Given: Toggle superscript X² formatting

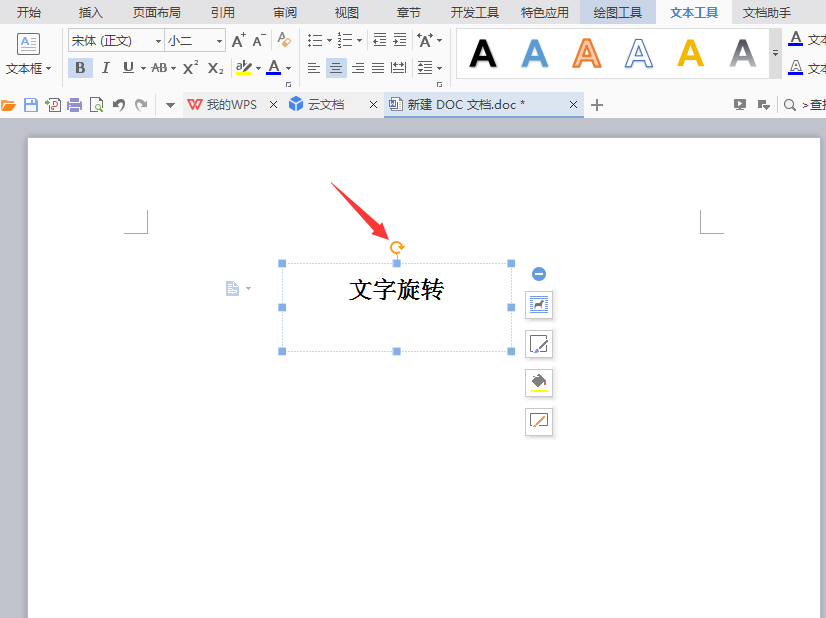Looking at the screenshot, I should (x=190, y=68).
